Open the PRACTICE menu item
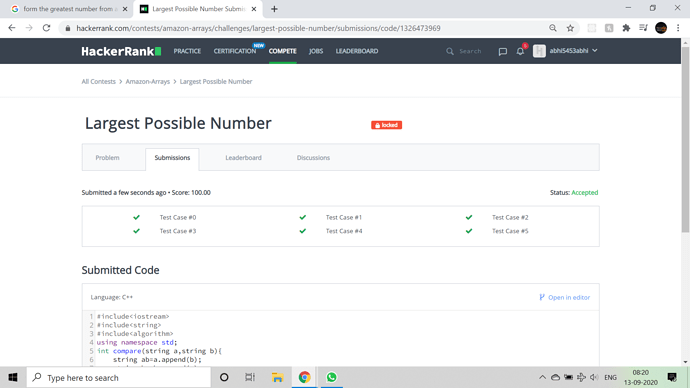690x388 pixels. pos(187,51)
